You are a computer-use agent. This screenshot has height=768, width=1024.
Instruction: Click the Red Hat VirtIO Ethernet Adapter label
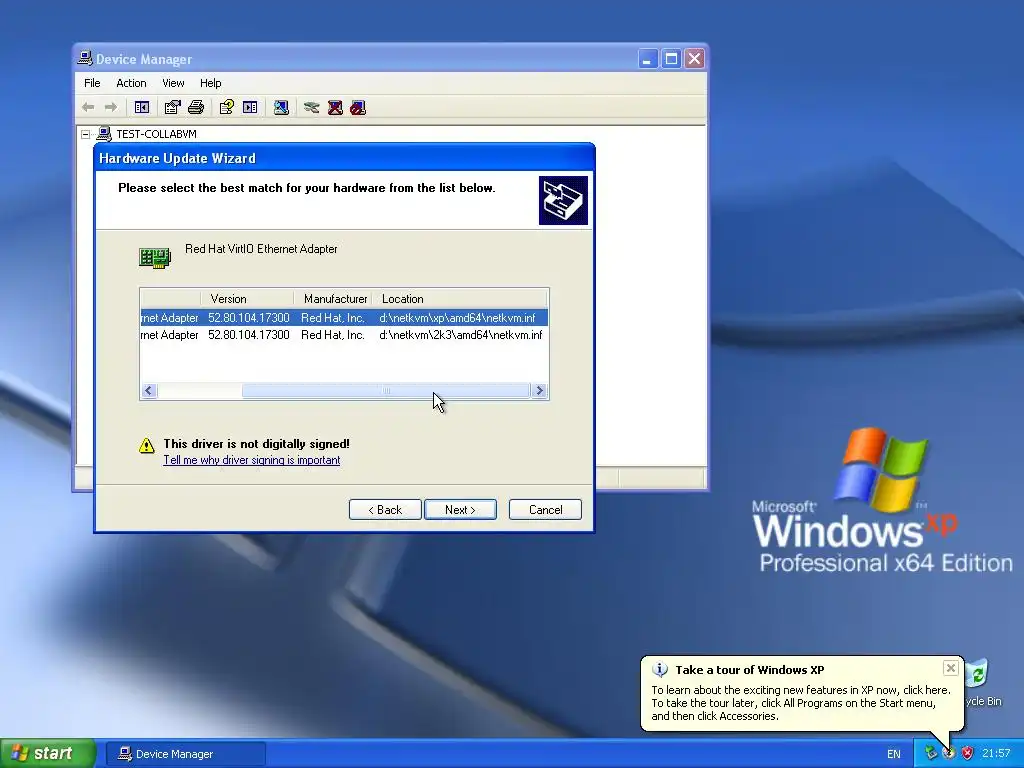coord(261,249)
